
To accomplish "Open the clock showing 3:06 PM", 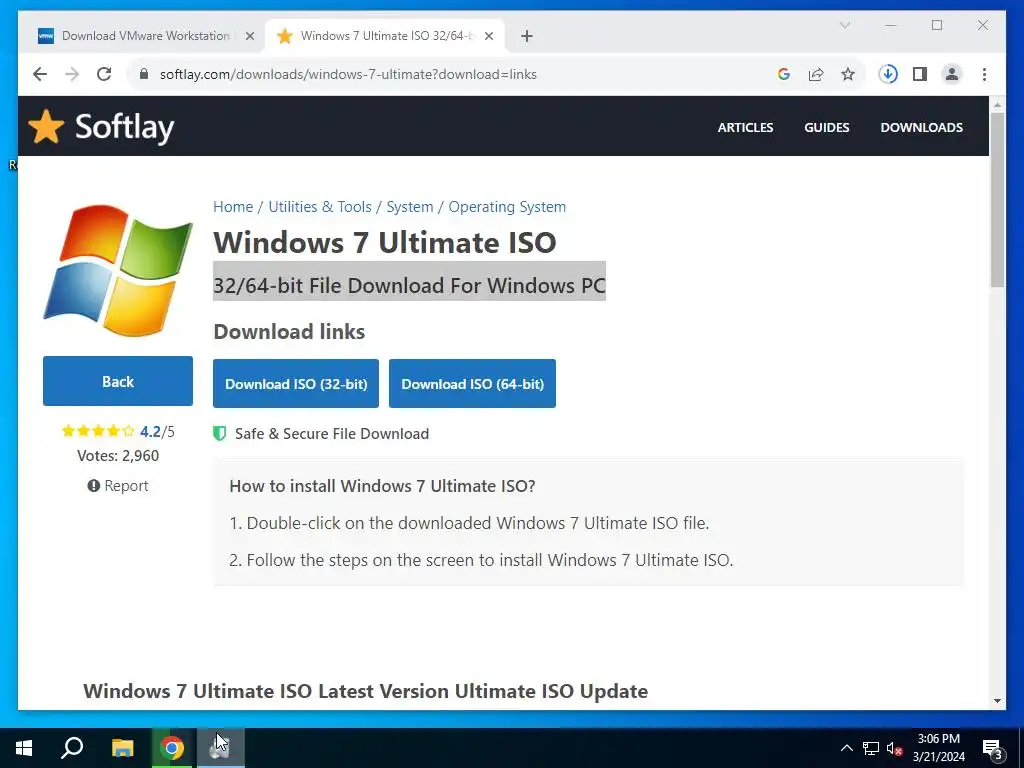I will click(938, 748).
